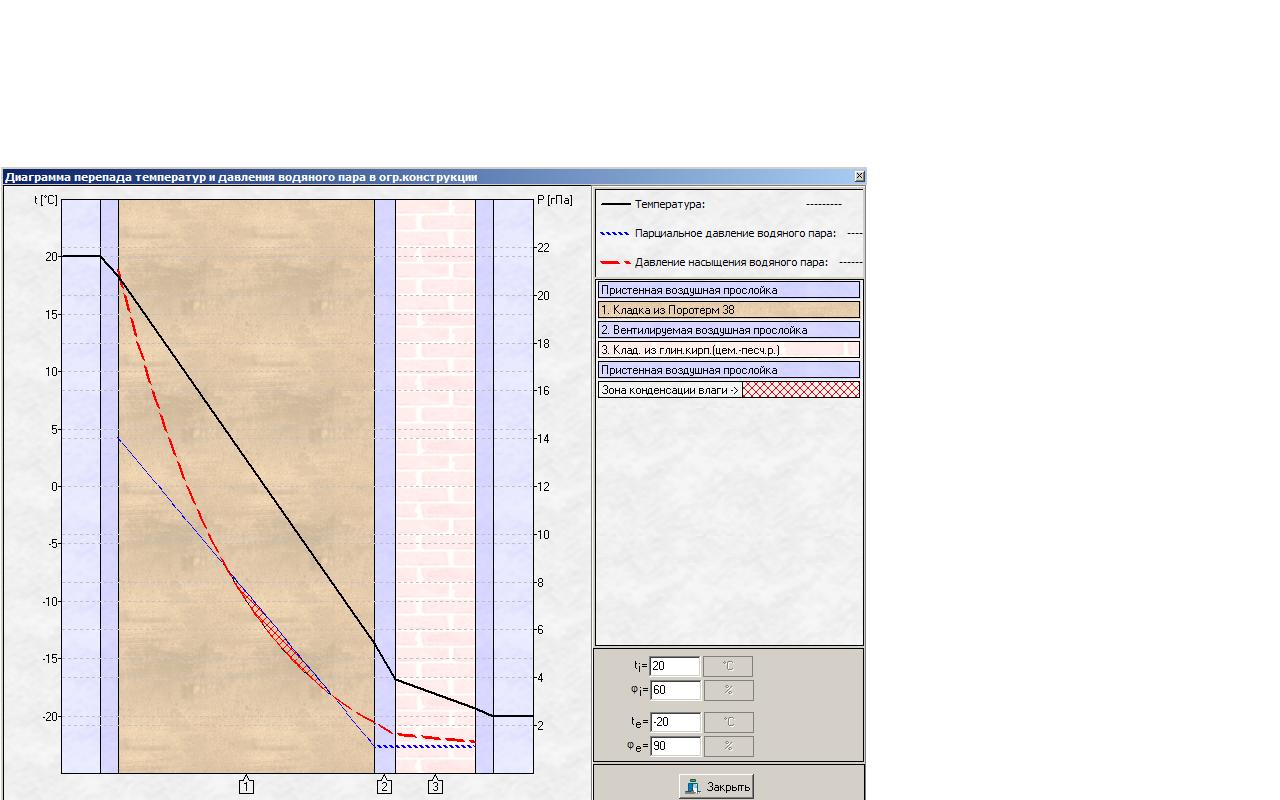The height and width of the screenshot is (800, 1280).
Task: Click the 't [°C]' axis label
Action: tap(46, 200)
